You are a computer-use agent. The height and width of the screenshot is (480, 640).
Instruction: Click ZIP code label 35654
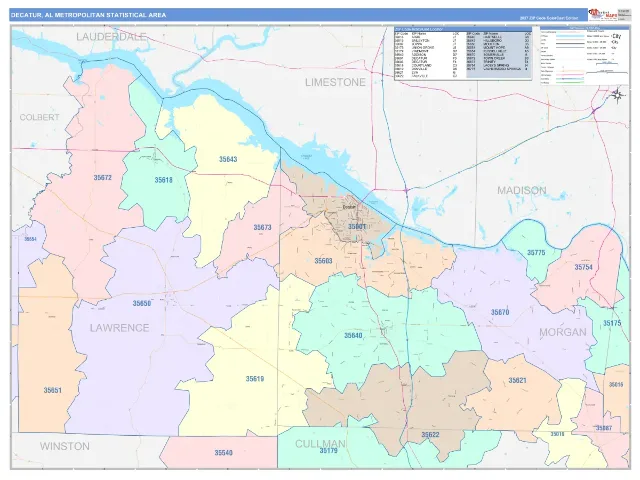pyautogui.click(x=30, y=239)
